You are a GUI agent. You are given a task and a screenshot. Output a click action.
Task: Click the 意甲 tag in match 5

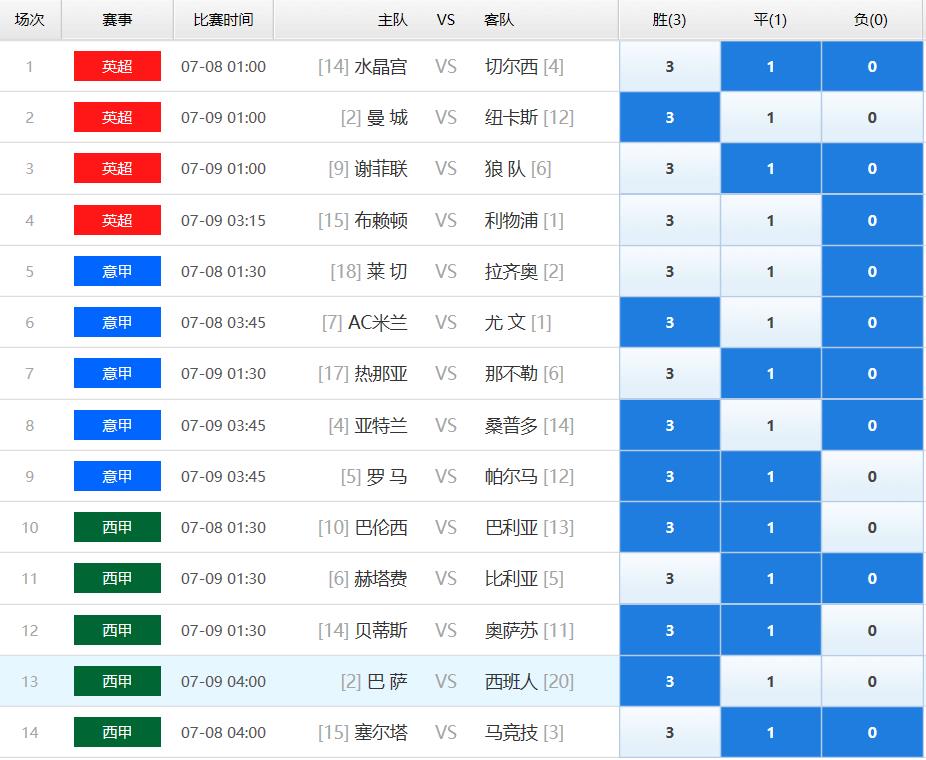pos(117,271)
